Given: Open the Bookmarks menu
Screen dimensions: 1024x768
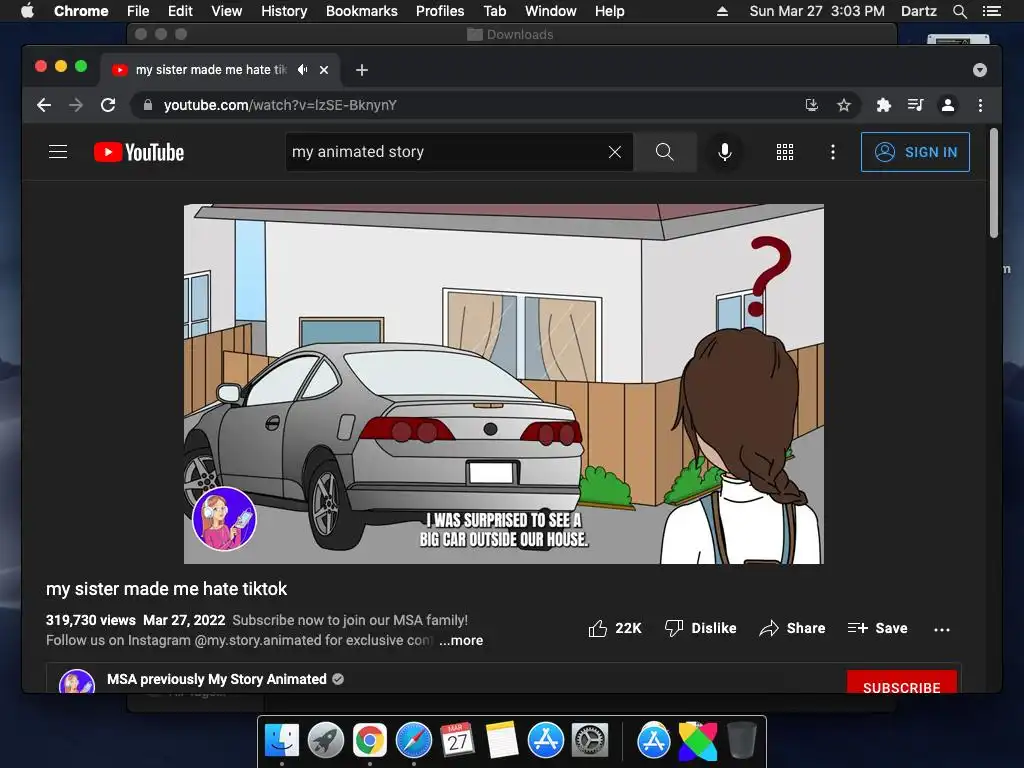Looking at the screenshot, I should point(362,11).
